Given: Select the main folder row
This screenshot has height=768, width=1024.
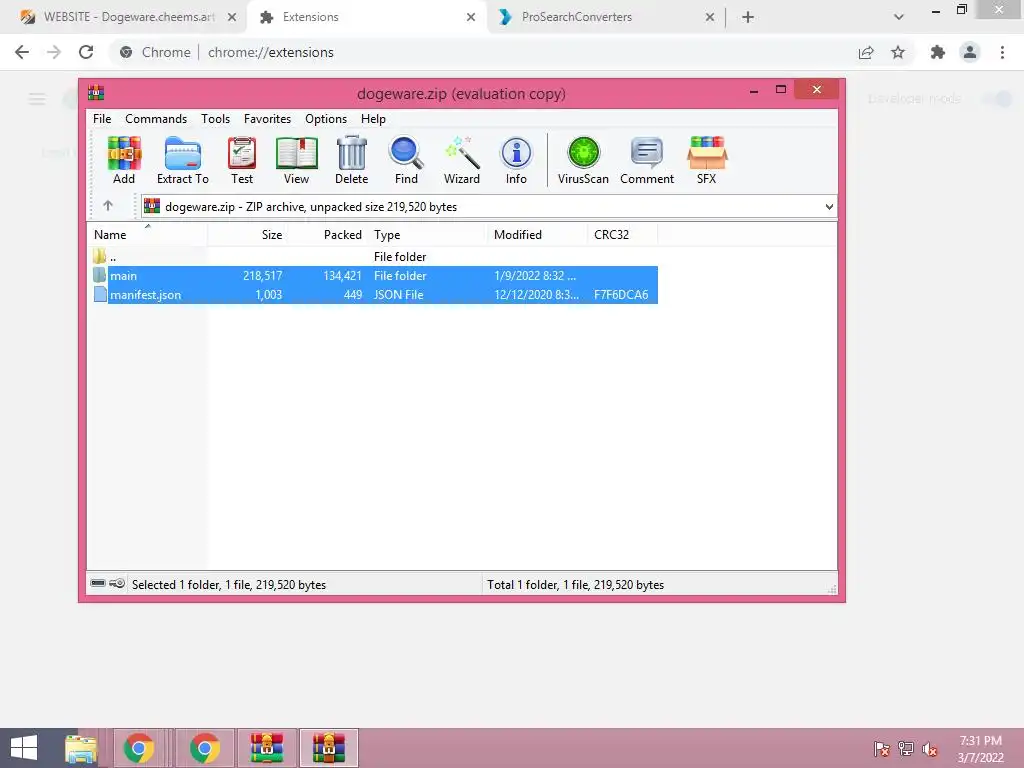Looking at the screenshot, I should click(x=373, y=276).
